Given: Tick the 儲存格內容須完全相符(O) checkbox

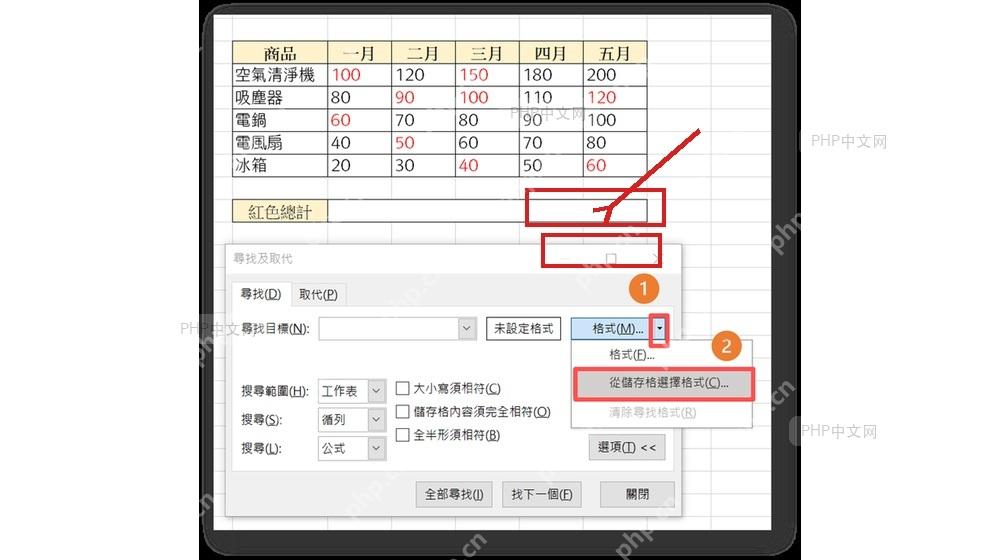Looking at the screenshot, I should click(402, 411).
